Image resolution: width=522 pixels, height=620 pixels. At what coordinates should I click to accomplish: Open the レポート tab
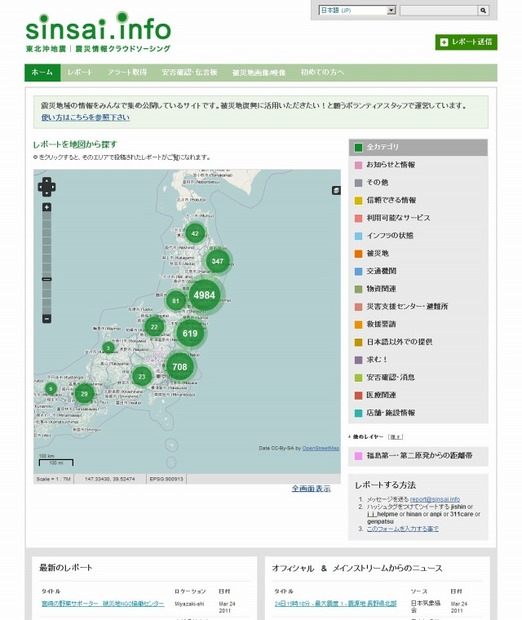point(79,72)
